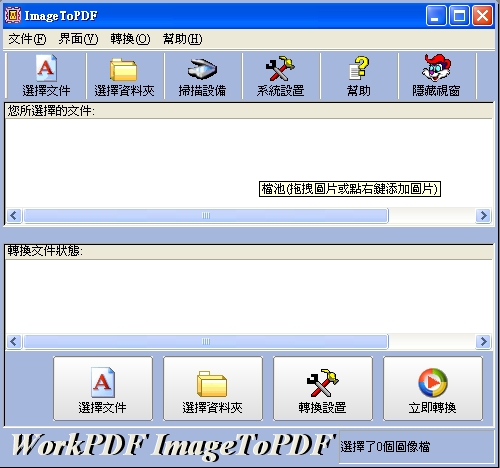Click right arrow of status list scrollbar
This screenshot has width=500, height=468.
tap(483, 342)
